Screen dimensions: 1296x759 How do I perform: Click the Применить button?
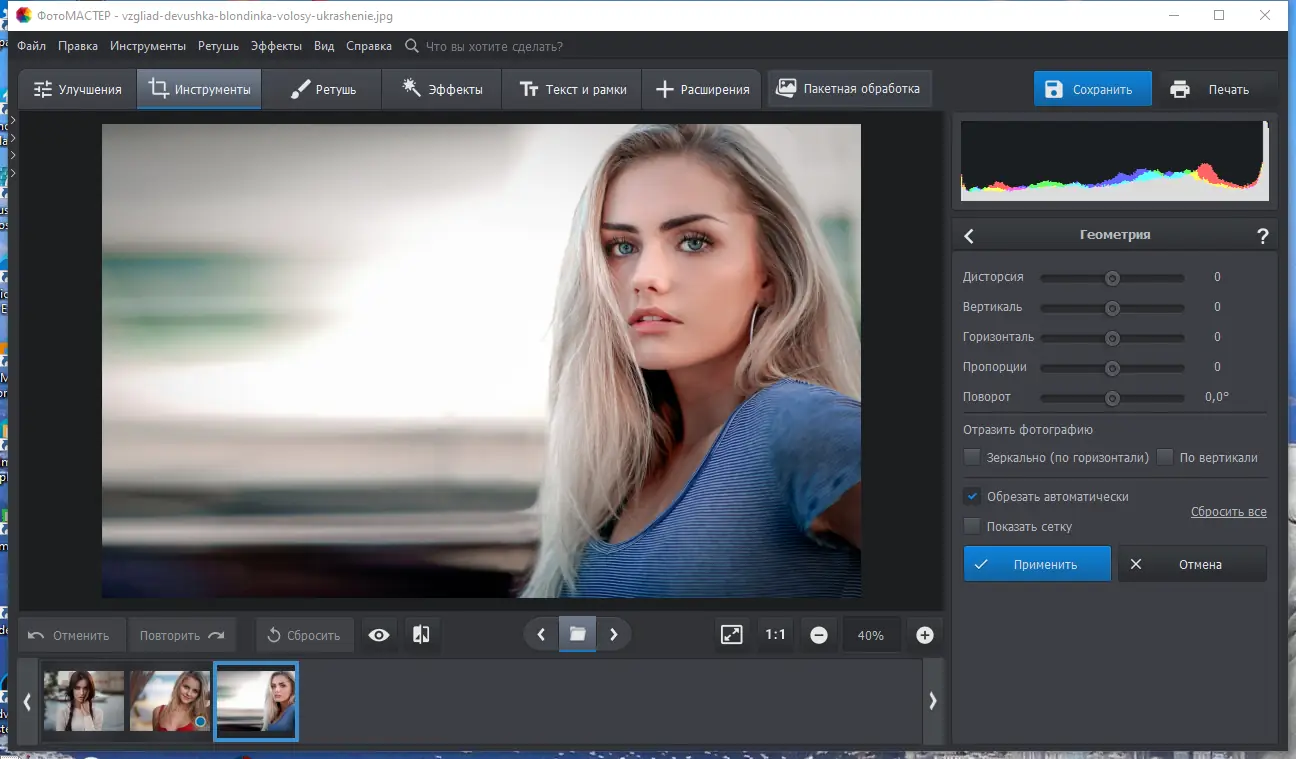[1037, 564]
